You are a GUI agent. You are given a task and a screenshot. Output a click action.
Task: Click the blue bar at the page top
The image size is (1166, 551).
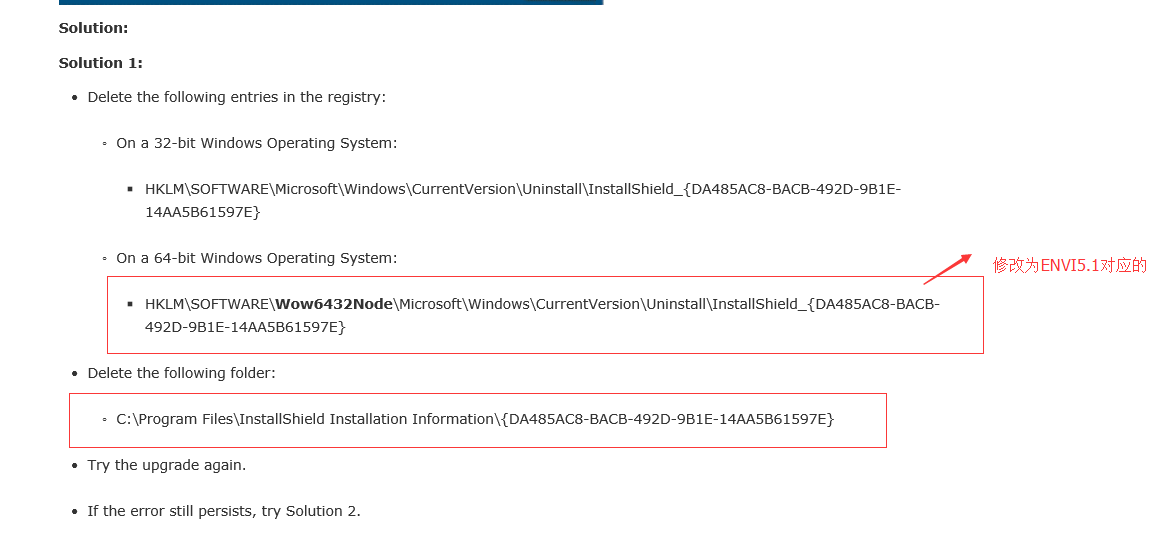pyautogui.click(x=331, y=2)
